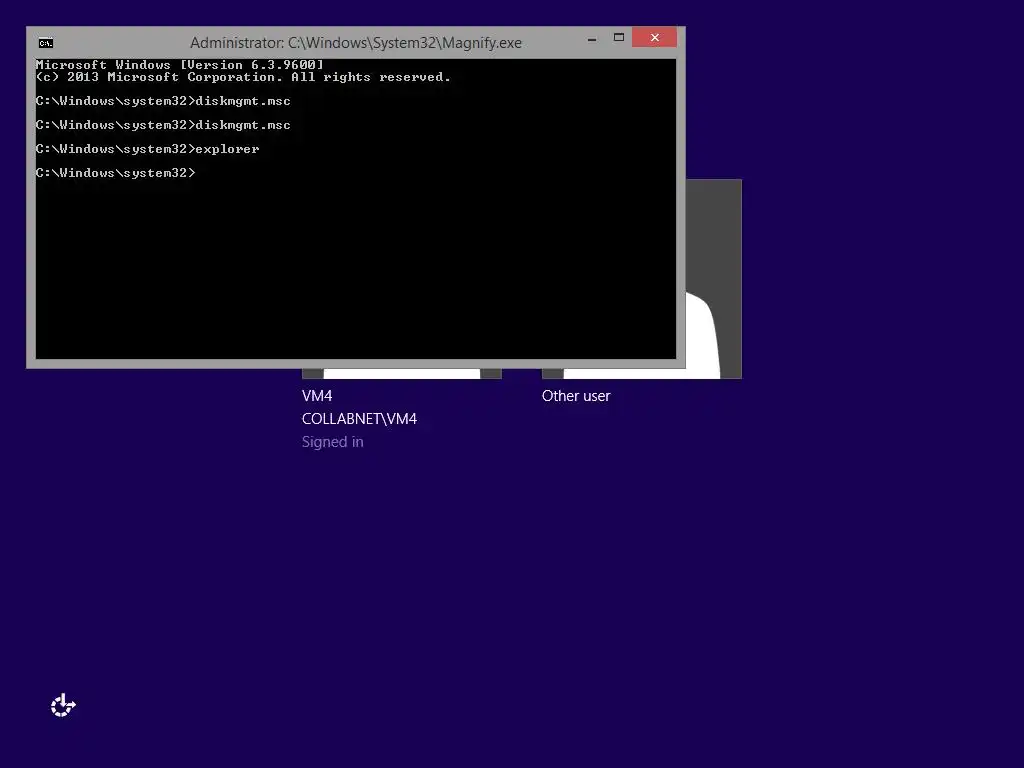Click the first diskmgmt.msc command line
1024x768 pixels.
tap(163, 101)
